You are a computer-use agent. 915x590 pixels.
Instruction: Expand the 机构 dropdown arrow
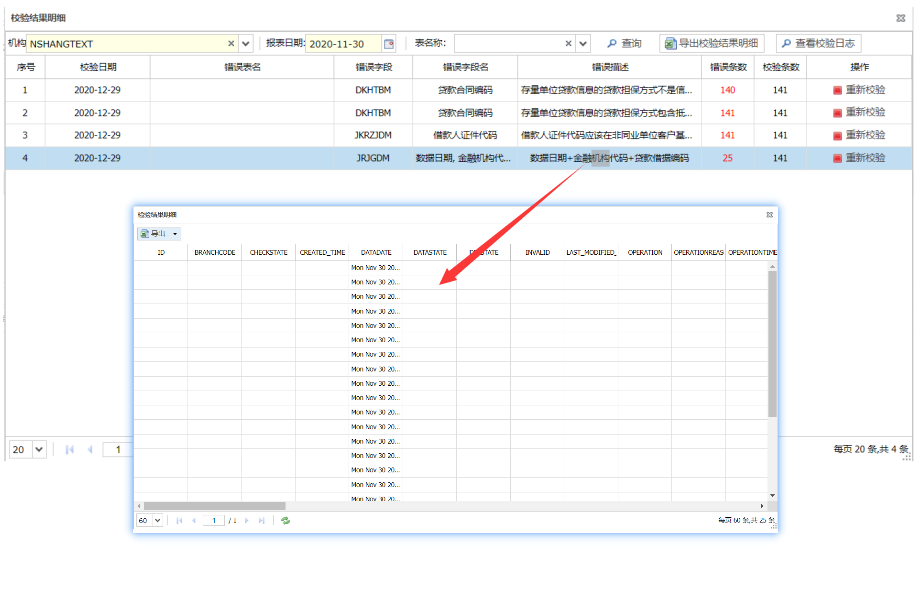coord(246,44)
